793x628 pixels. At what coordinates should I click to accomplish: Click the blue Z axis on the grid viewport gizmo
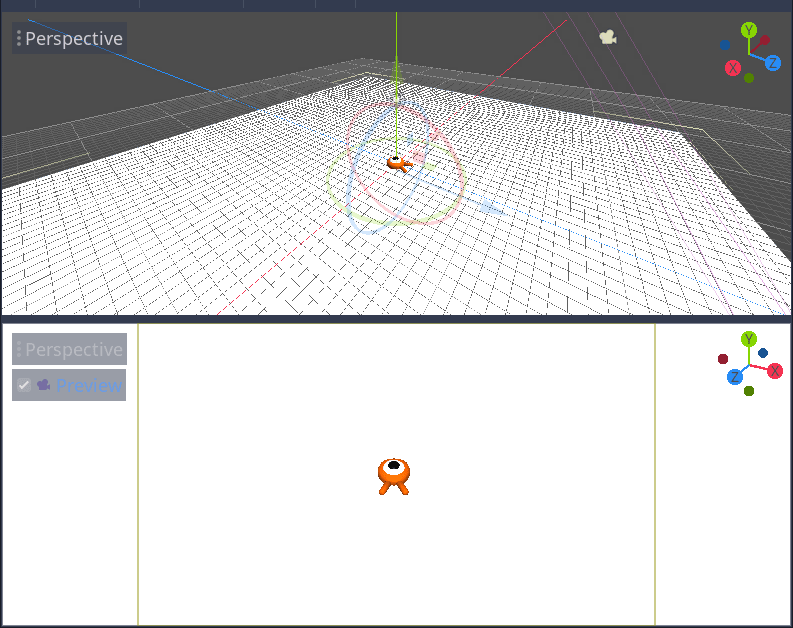tap(773, 63)
